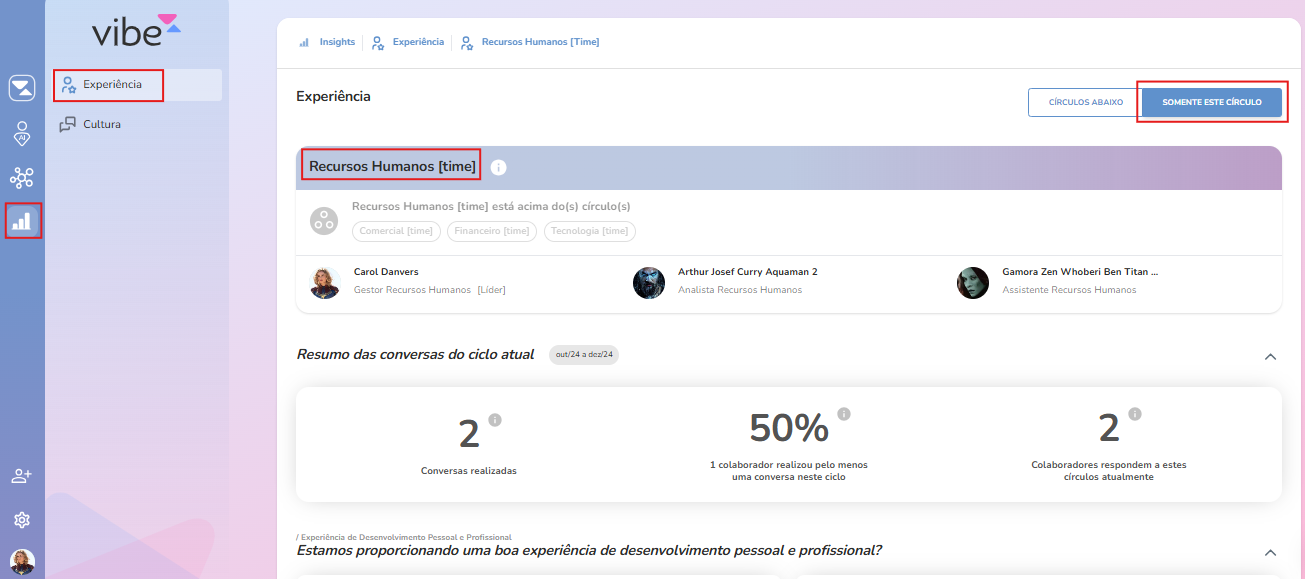Click info icon next to 2 Conversas realizadas
This screenshot has height=579, width=1305.
click(494, 419)
